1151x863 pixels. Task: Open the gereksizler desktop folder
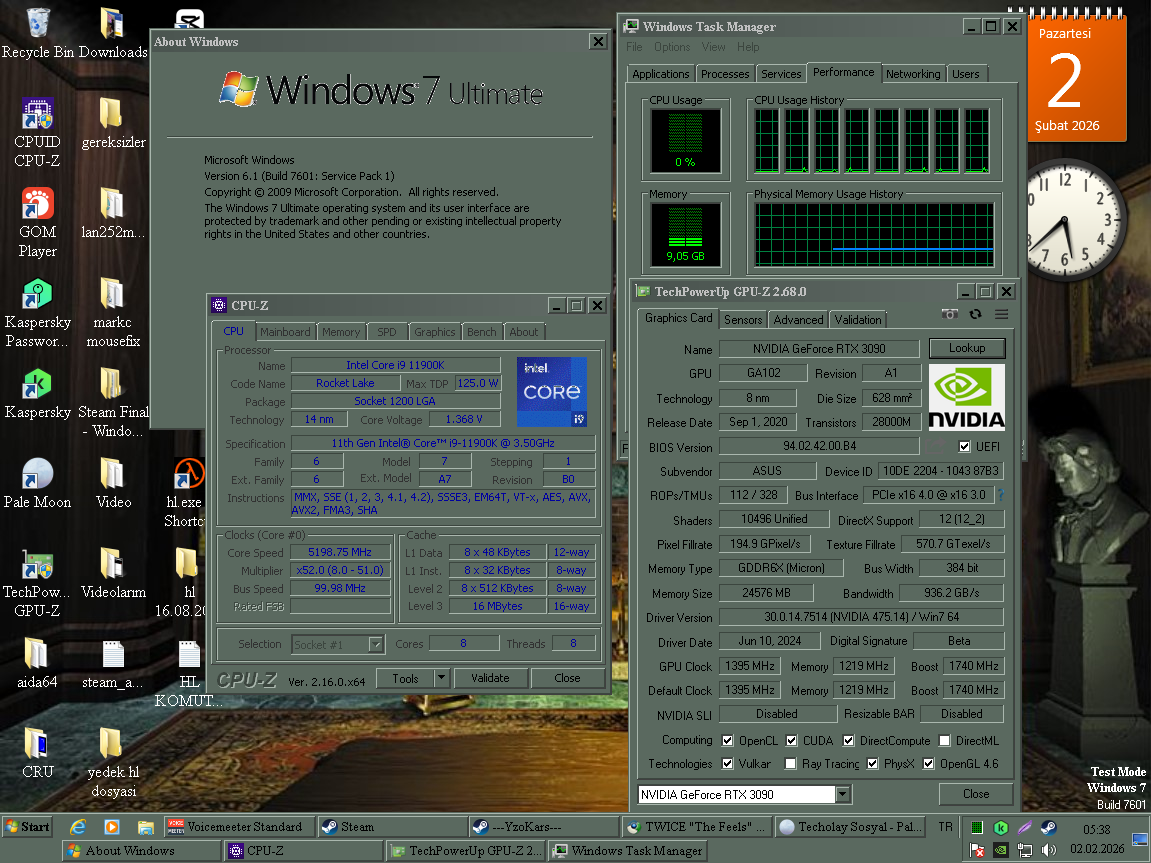[x=113, y=123]
